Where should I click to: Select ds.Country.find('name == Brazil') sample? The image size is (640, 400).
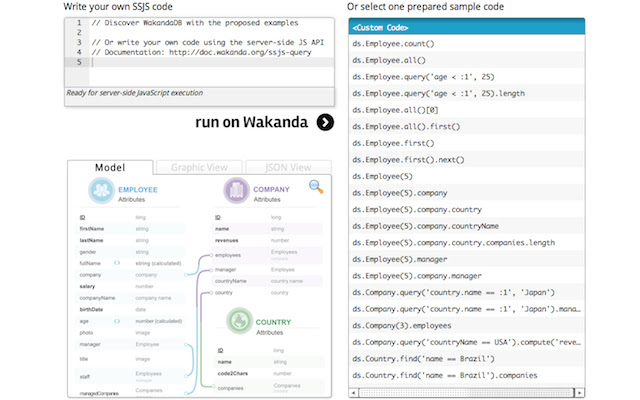[x=467, y=359]
